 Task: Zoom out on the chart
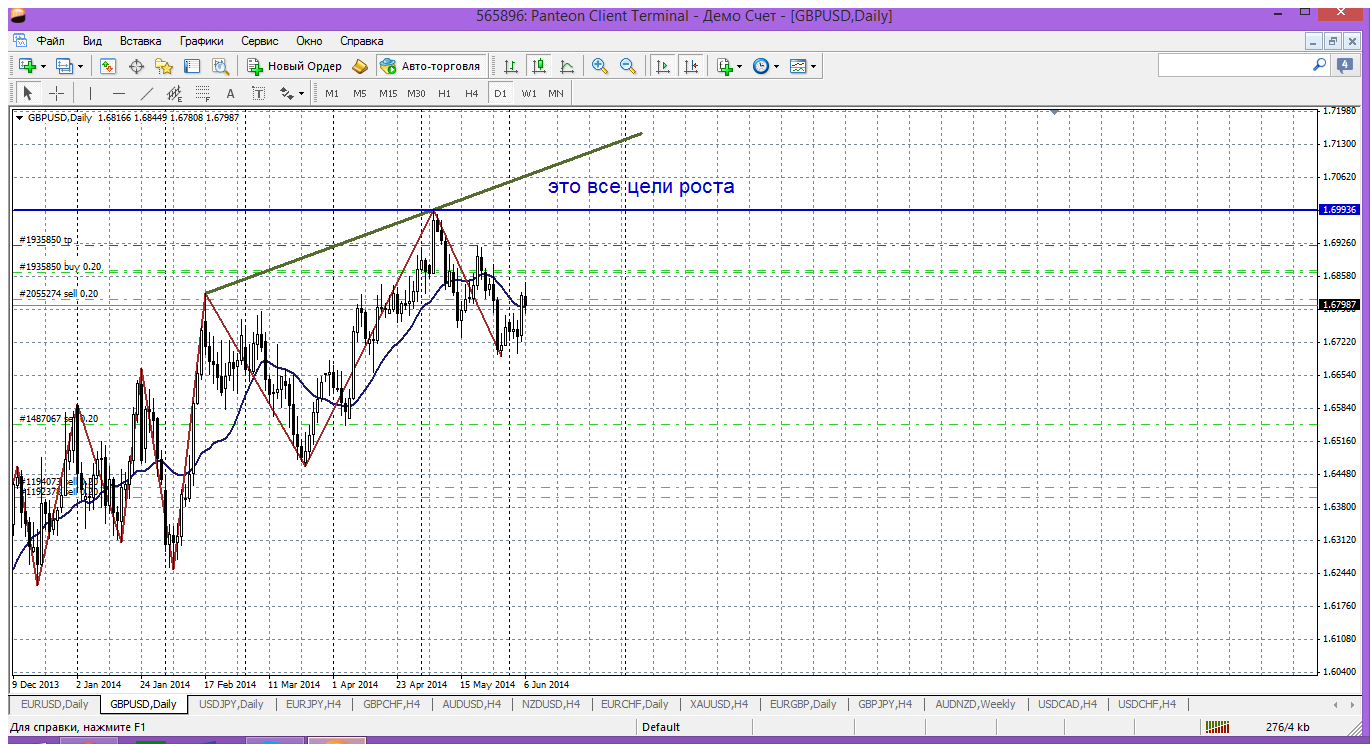point(628,66)
